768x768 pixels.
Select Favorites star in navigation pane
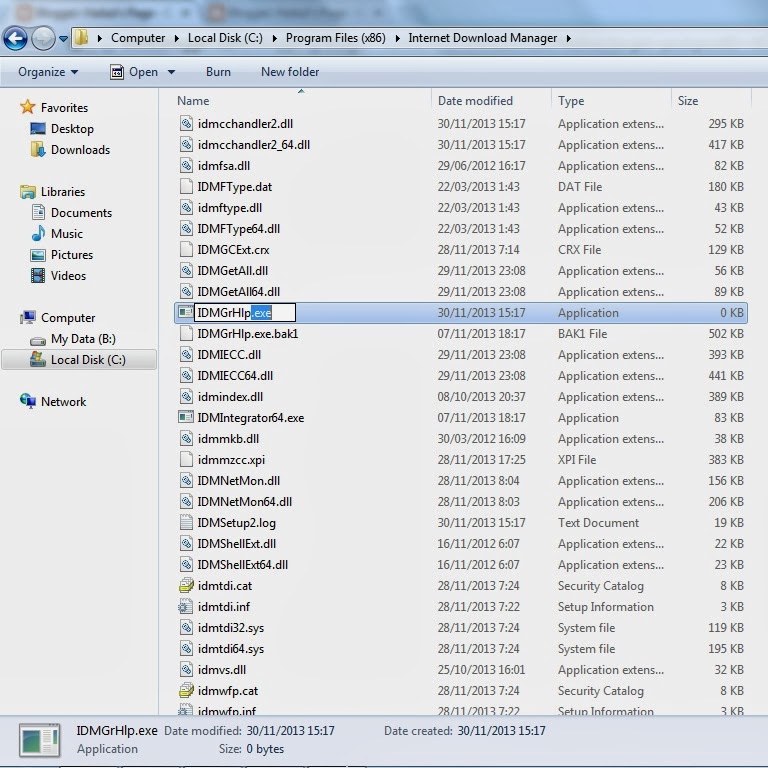[x=27, y=107]
